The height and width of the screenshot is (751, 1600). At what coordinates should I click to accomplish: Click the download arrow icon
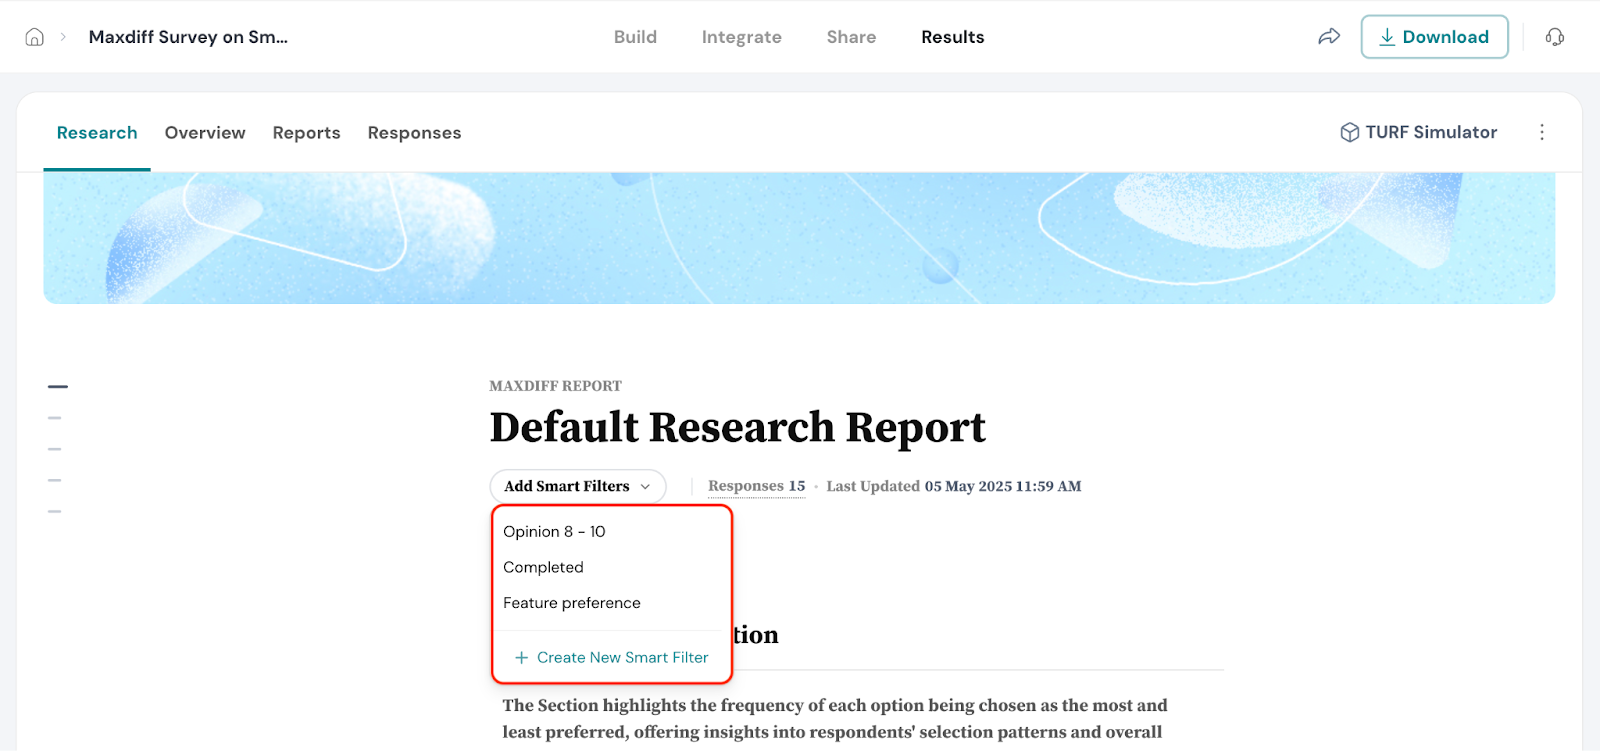coord(1387,37)
